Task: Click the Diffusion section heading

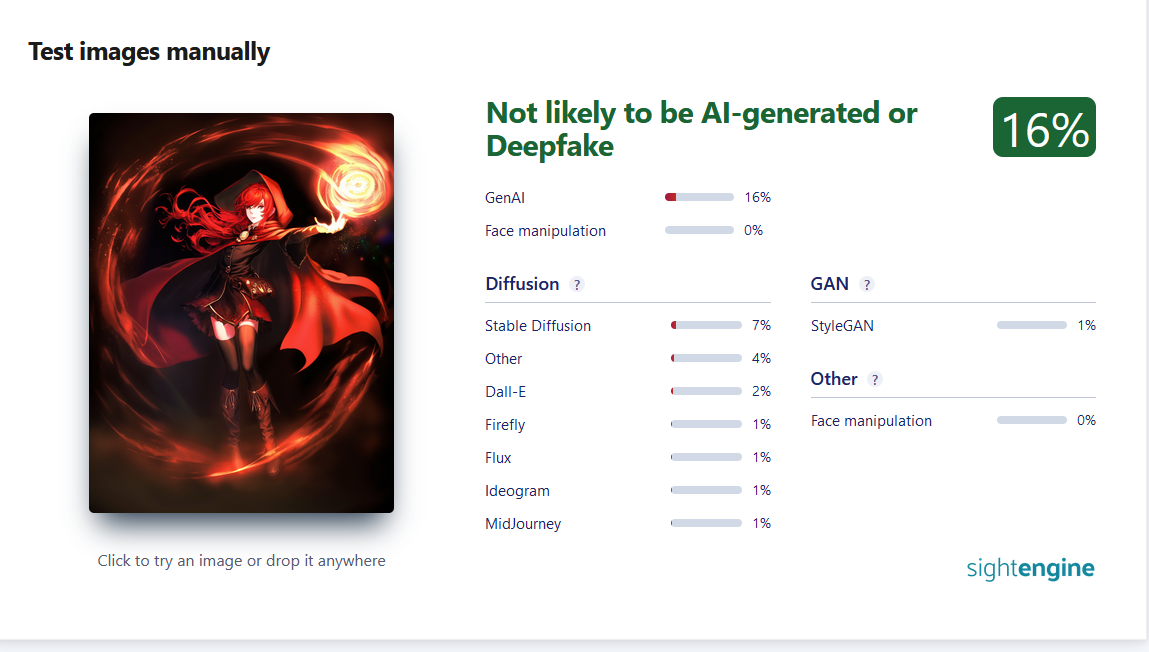Action: 522,284
